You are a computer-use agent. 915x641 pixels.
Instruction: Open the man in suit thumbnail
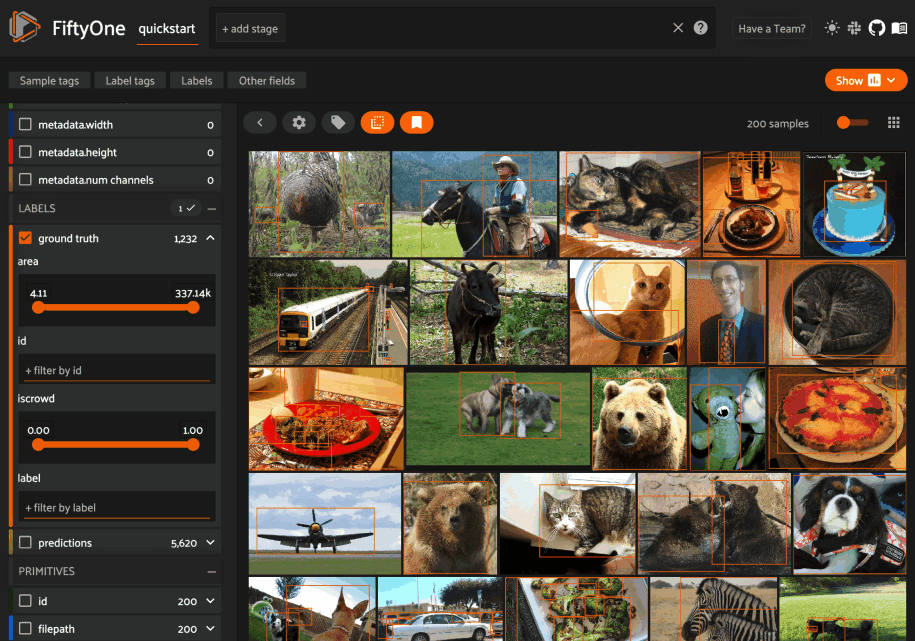click(x=727, y=312)
